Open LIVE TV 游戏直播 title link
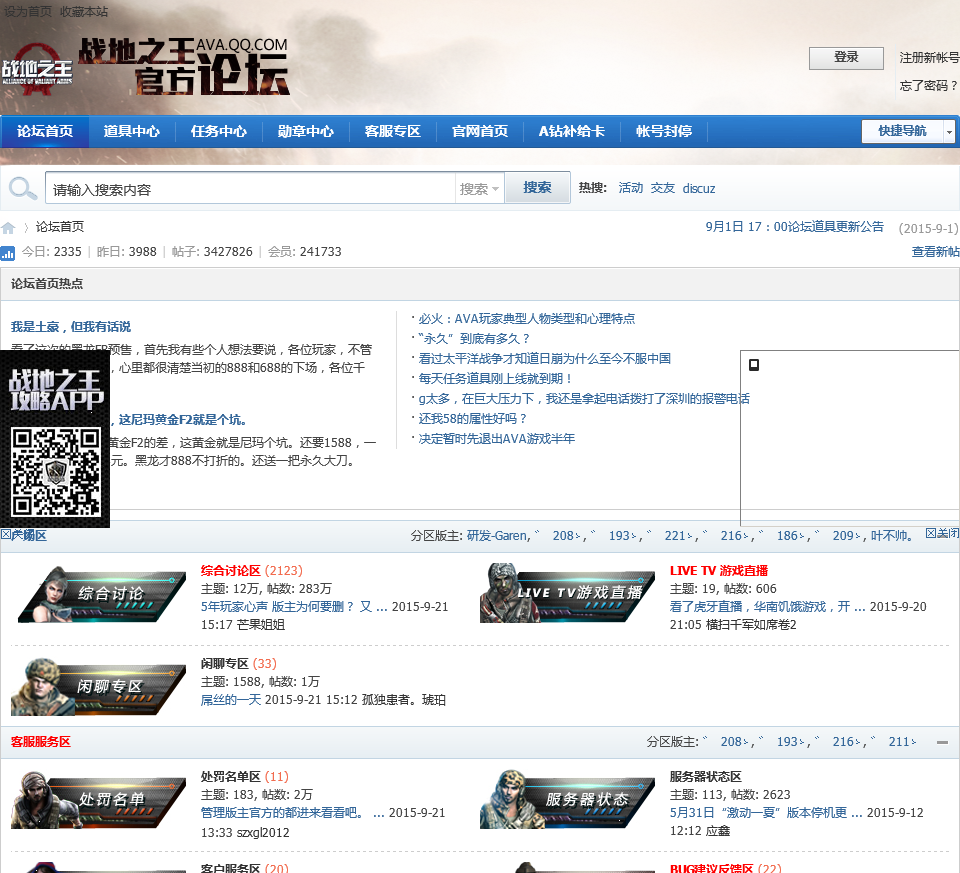 coord(719,571)
